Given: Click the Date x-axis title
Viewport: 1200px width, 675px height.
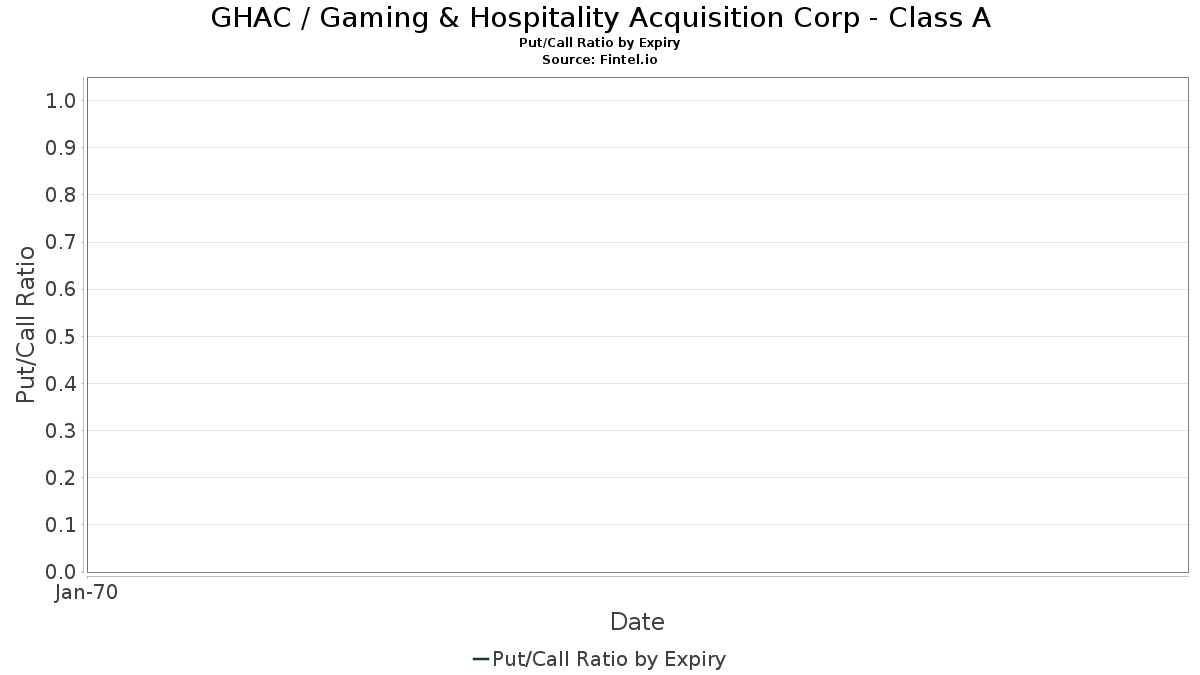Looking at the screenshot, I should tap(637, 622).
